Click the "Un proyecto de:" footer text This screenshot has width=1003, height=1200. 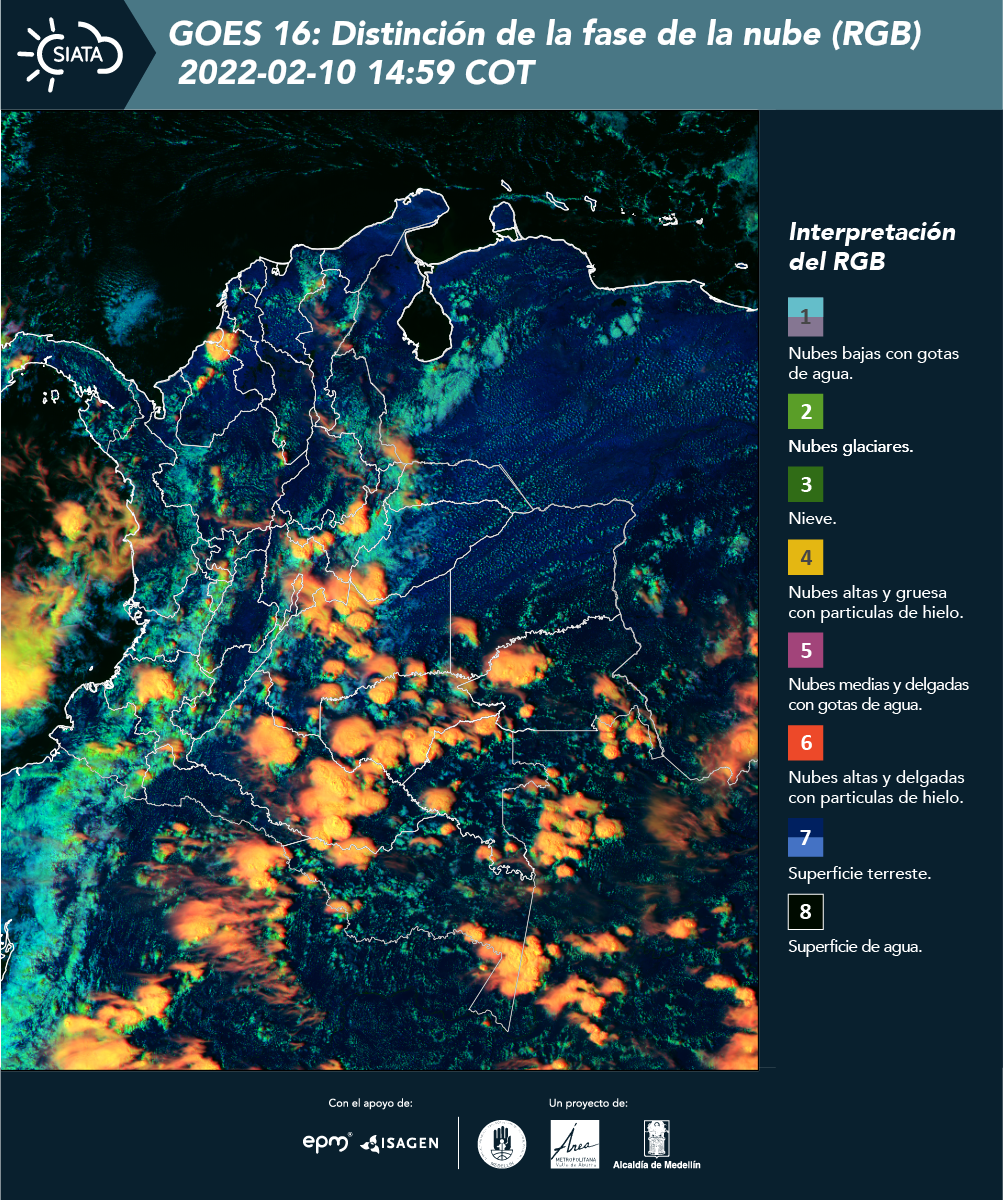[x=588, y=1104]
